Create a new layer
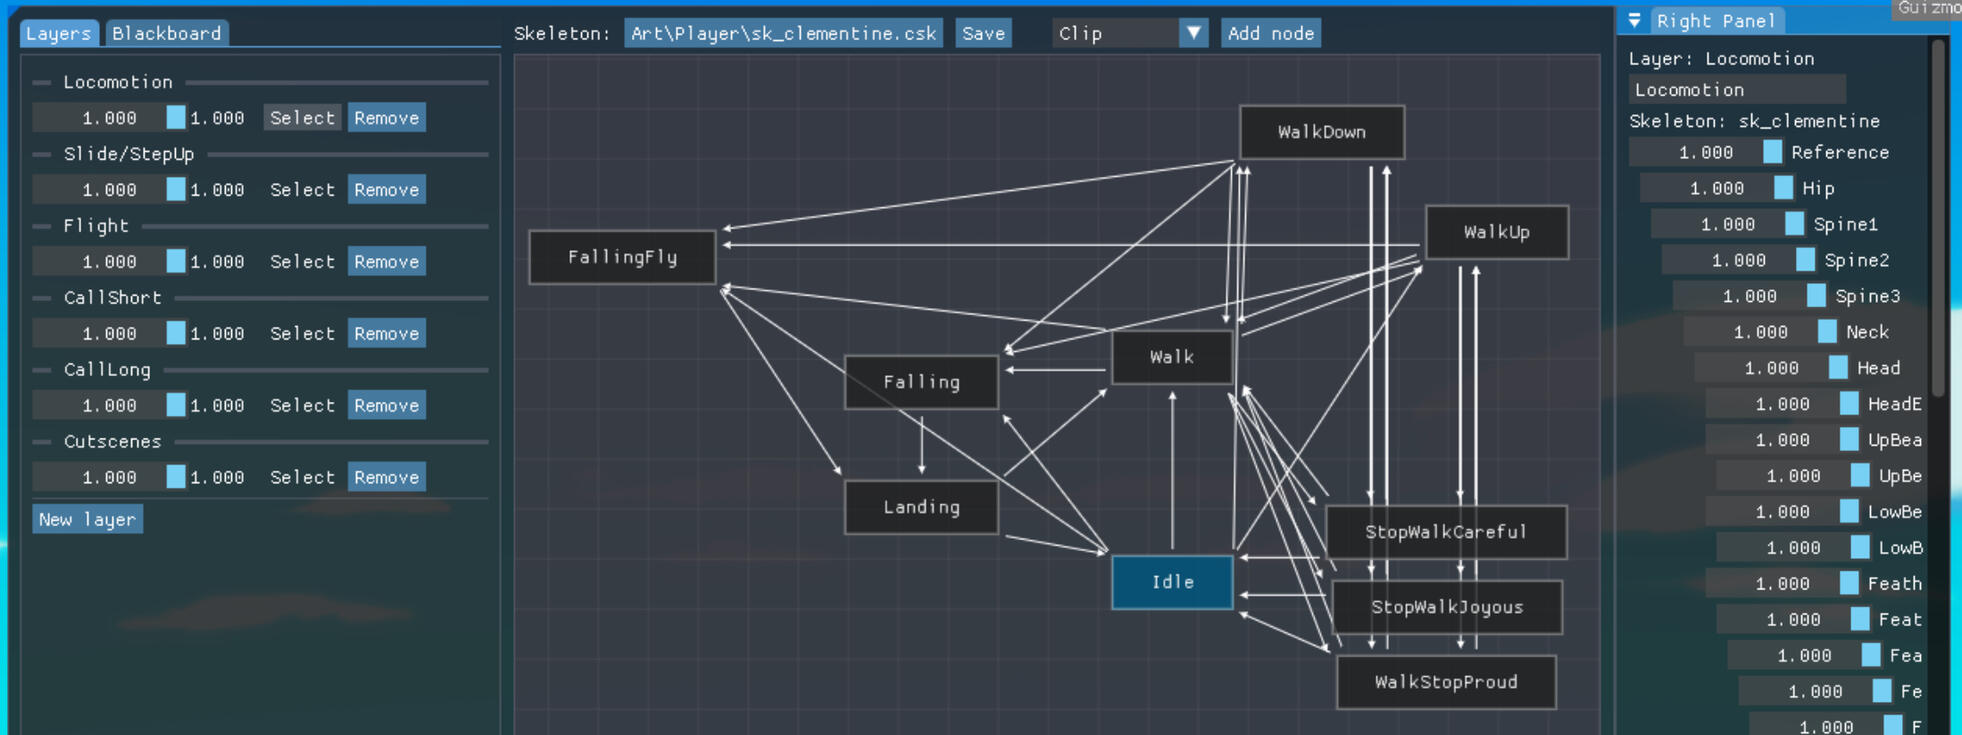Image resolution: width=1962 pixels, height=735 pixels. pos(87,519)
